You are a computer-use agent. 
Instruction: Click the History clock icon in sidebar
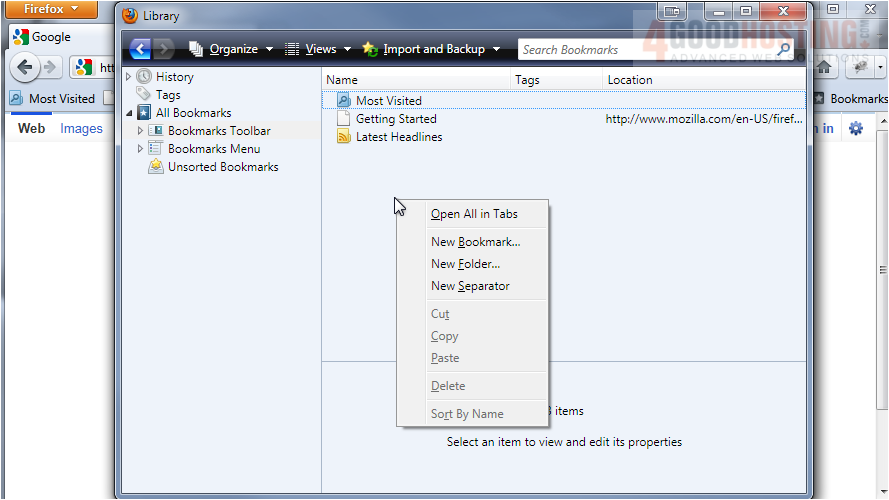145,77
